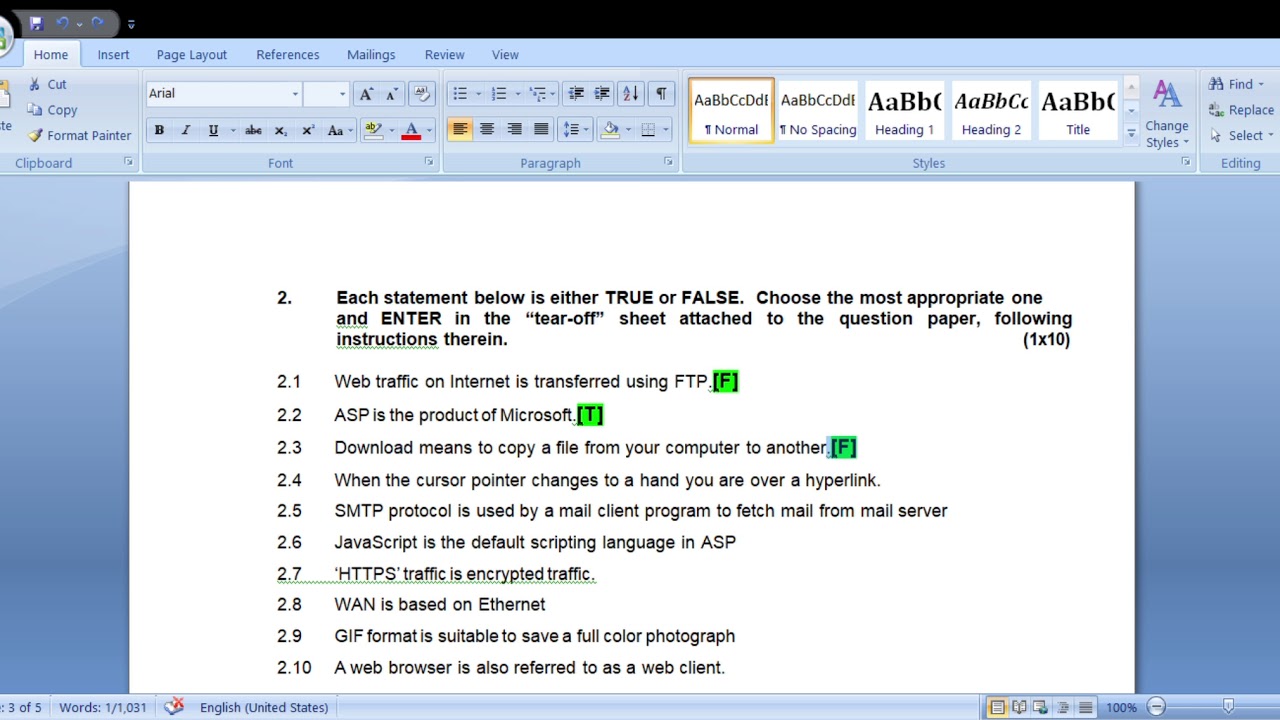Toggle Italic formatting
This screenshot has height=720, width=1280.
pos(185,130)
